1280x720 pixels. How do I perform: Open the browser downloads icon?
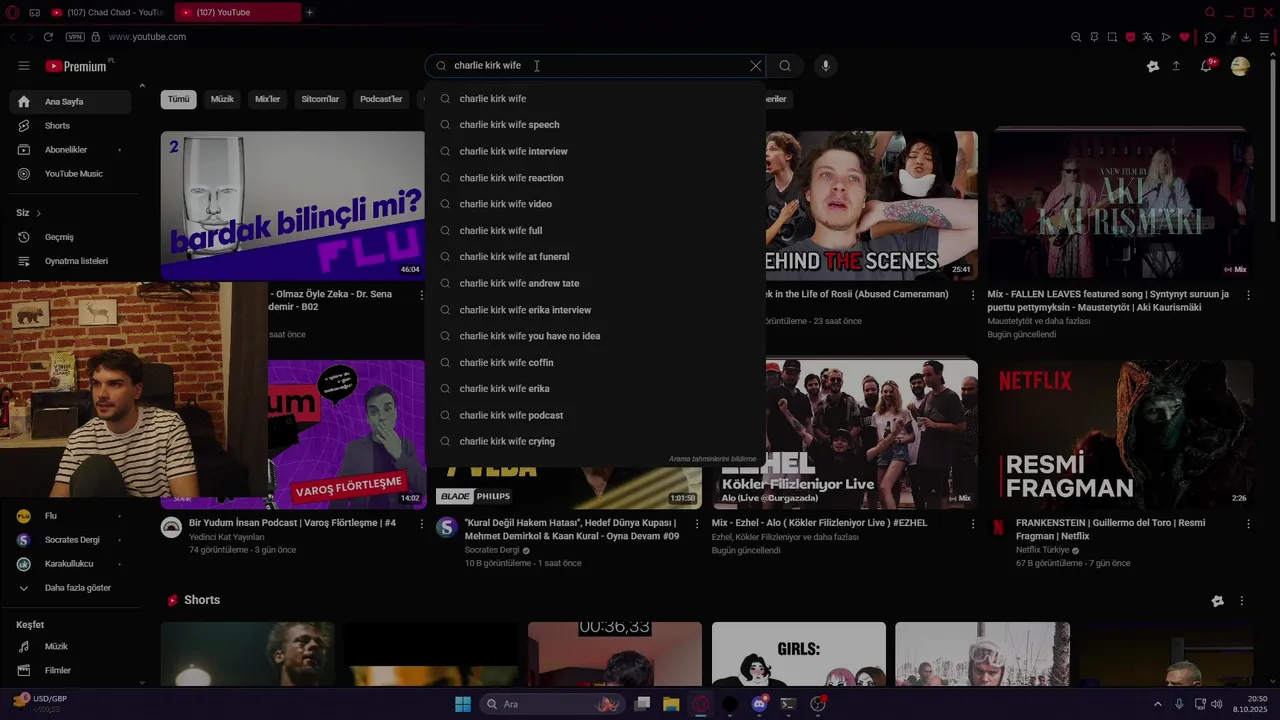click(1246, 37)
